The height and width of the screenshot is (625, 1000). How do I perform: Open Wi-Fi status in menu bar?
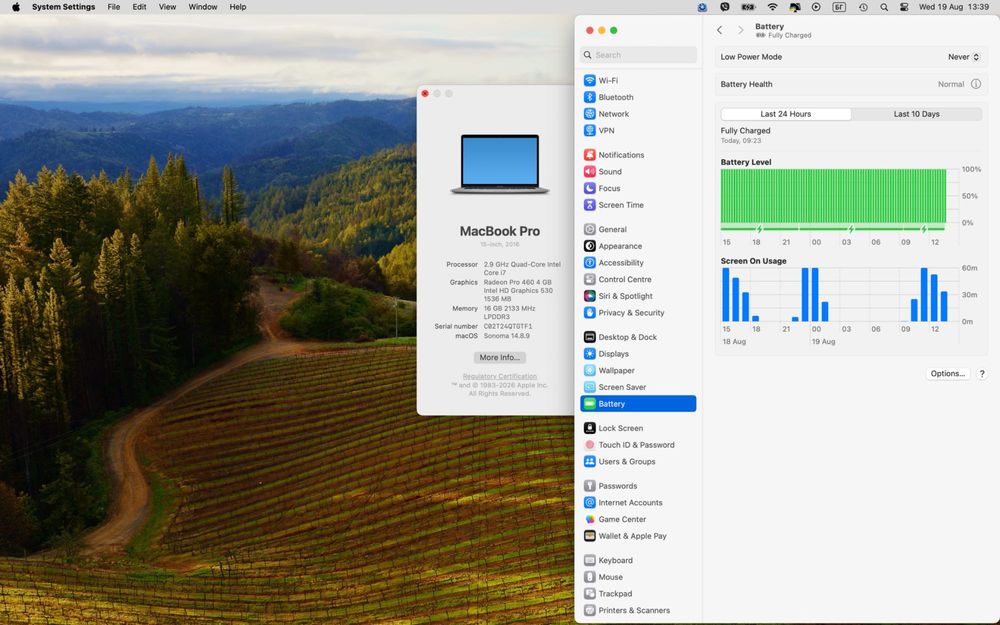(x=772, y=7)
